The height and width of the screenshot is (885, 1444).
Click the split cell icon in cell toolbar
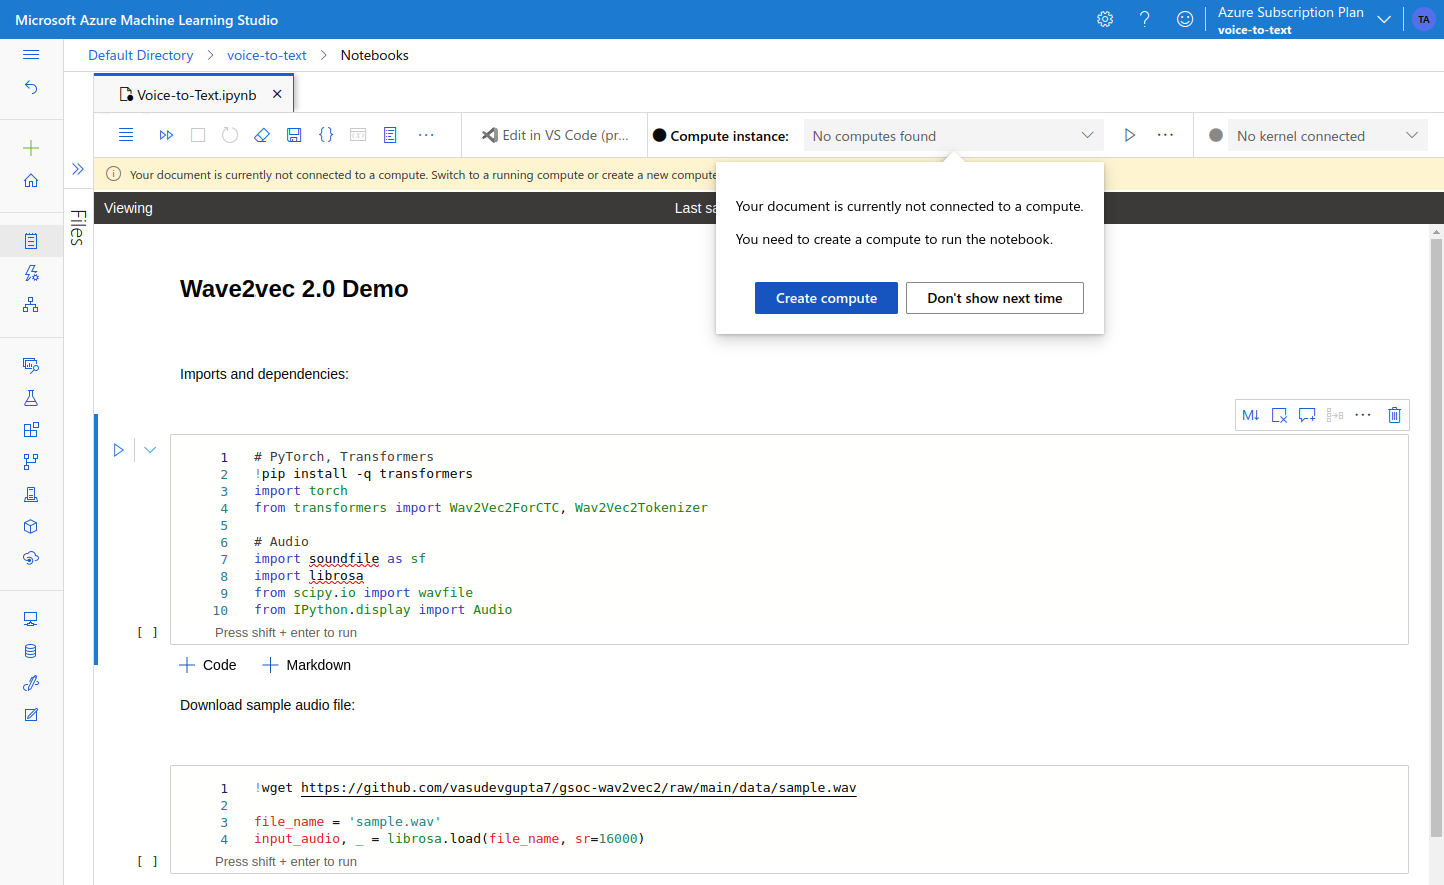point(1335,415)
